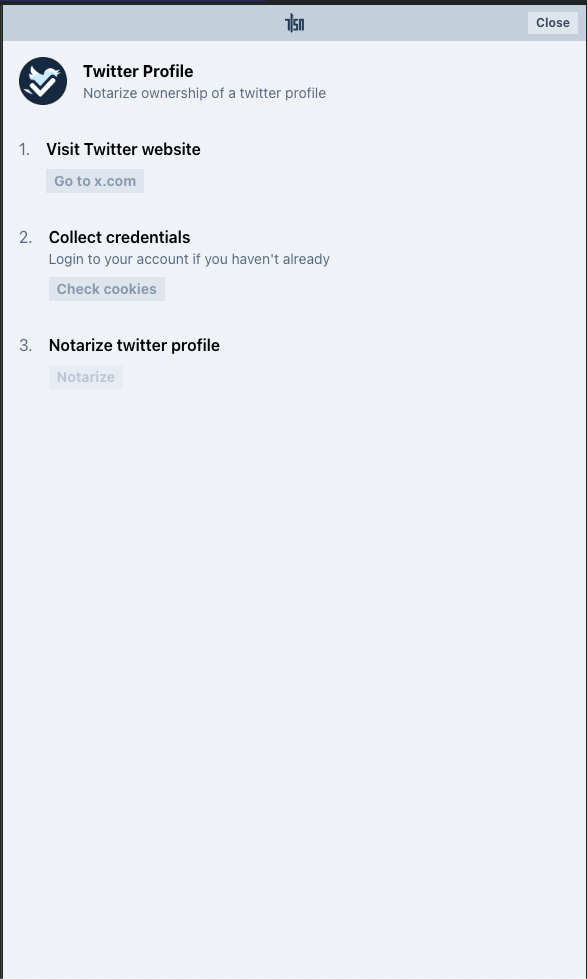
Task: Click step number 1 marker
Action: click(x=24, y=150)
